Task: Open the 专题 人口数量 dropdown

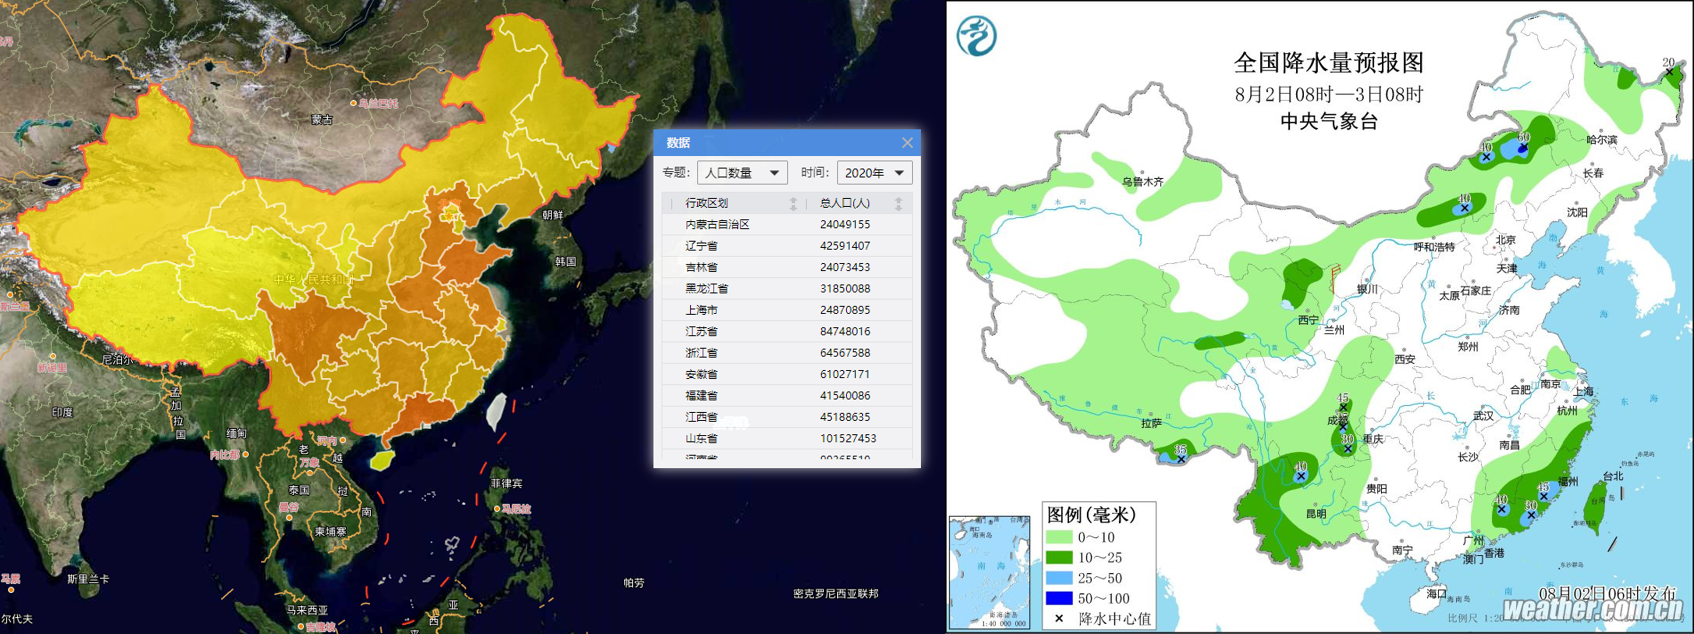Action: point(742,173)
